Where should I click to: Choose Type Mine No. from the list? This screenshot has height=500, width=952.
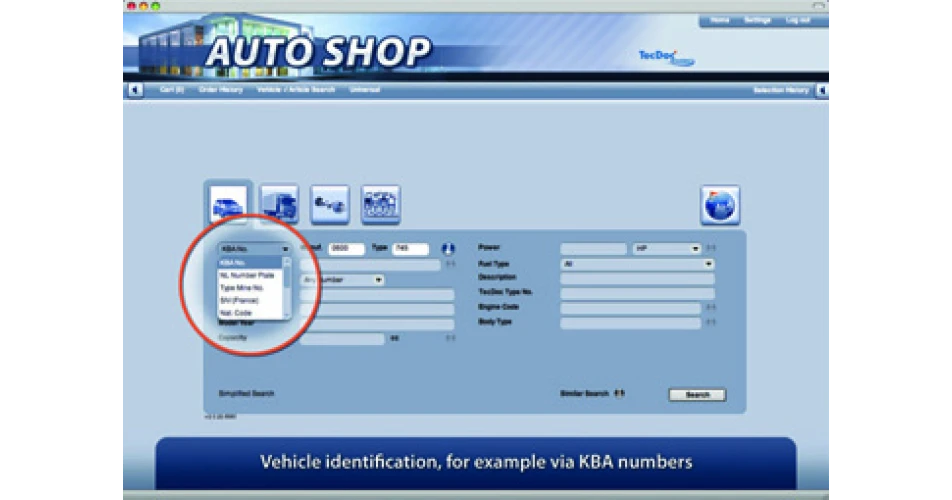coord(250,288)
